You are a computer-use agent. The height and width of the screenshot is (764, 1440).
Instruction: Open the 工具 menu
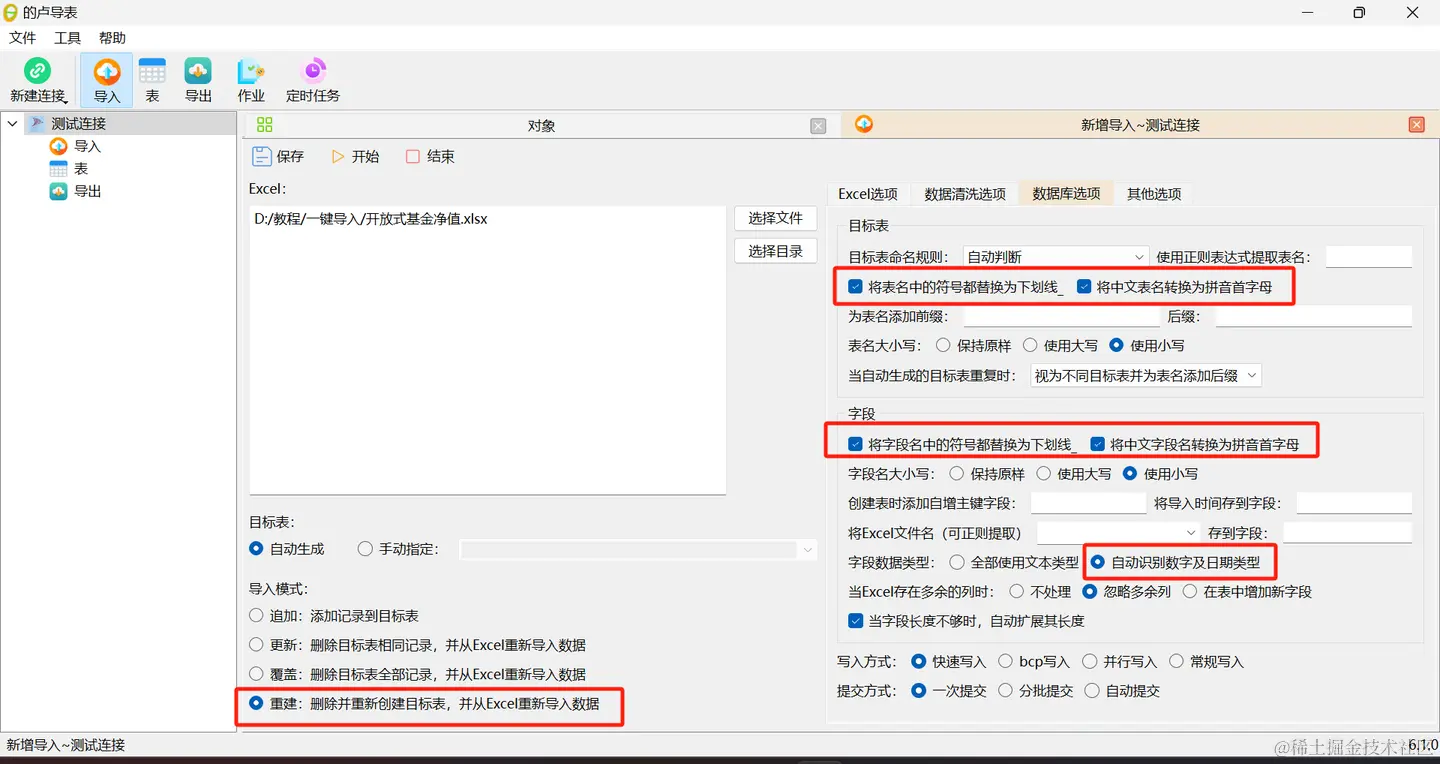pyautogui.click(x=67, y=38)
